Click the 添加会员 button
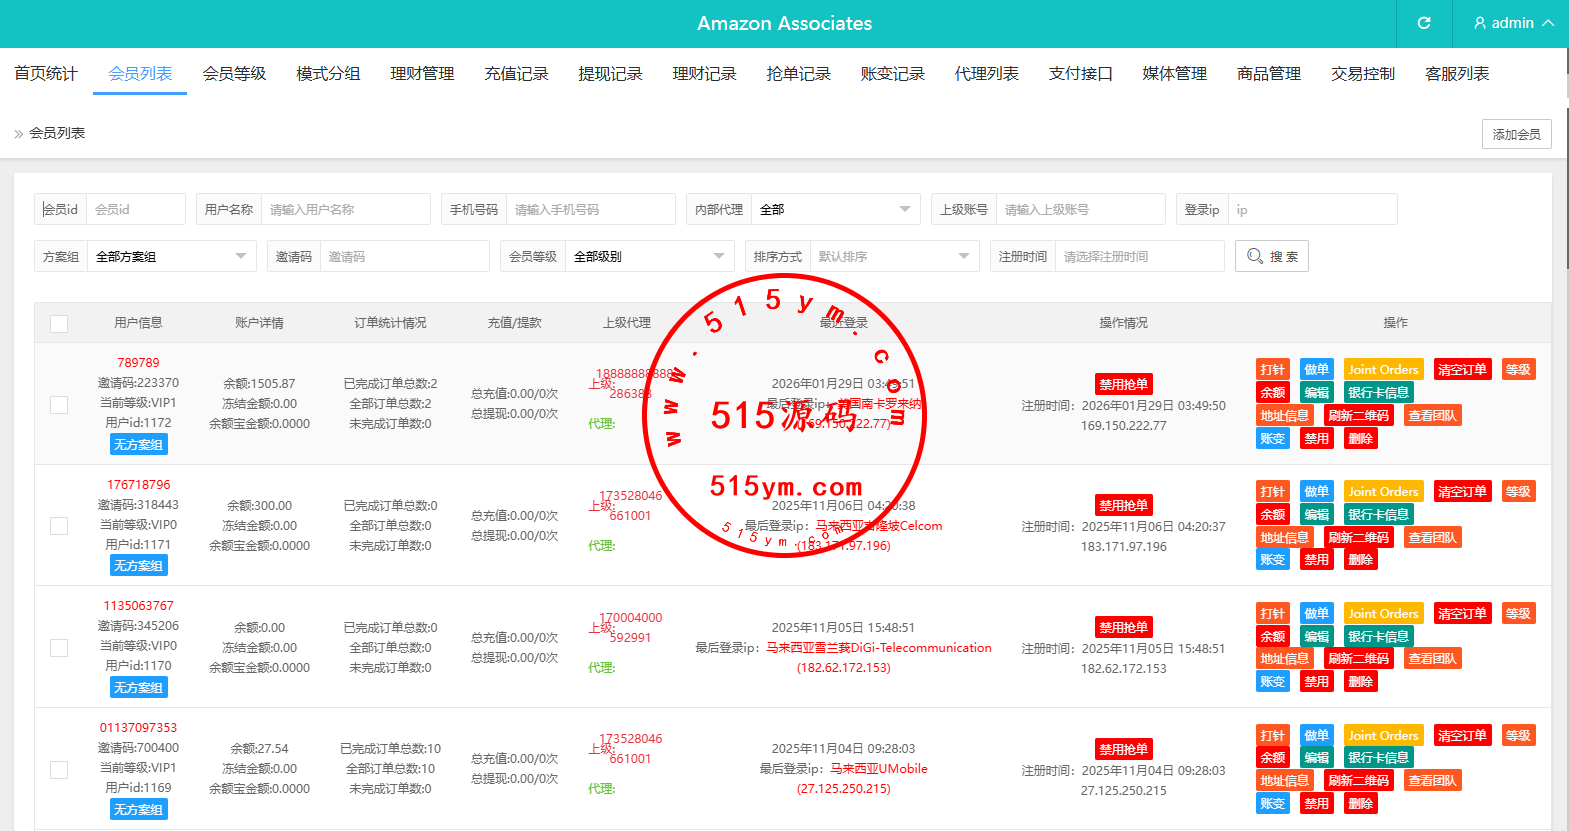This screenshot has width=1569, height=831. [1516, 134]
